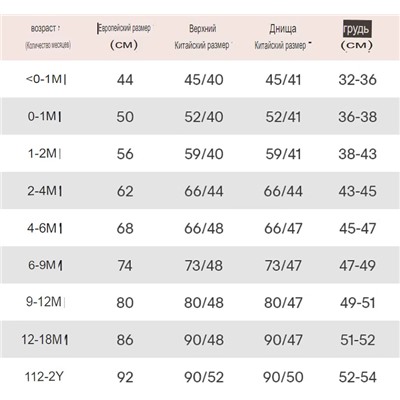Click the '<0-1M' age row label
This screenshot has width=400, height=400.
46,79
